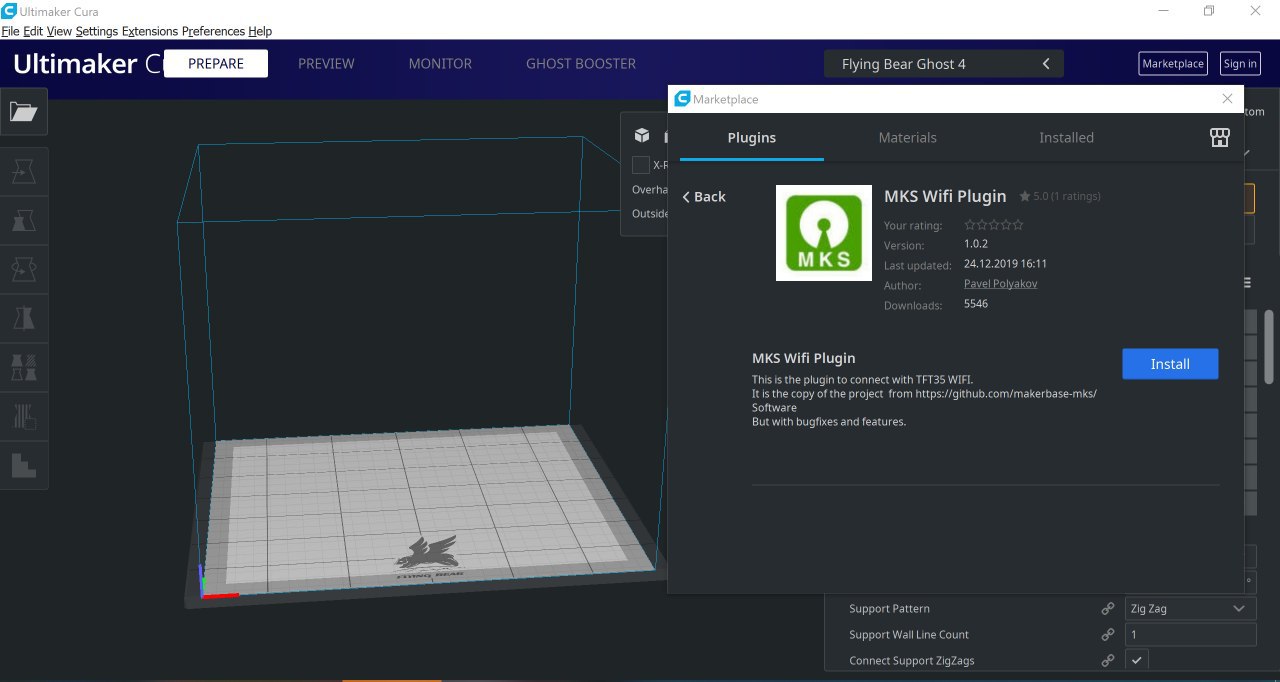Open the Preferences menu
1280x682 pixels.
tap(213, 31)
